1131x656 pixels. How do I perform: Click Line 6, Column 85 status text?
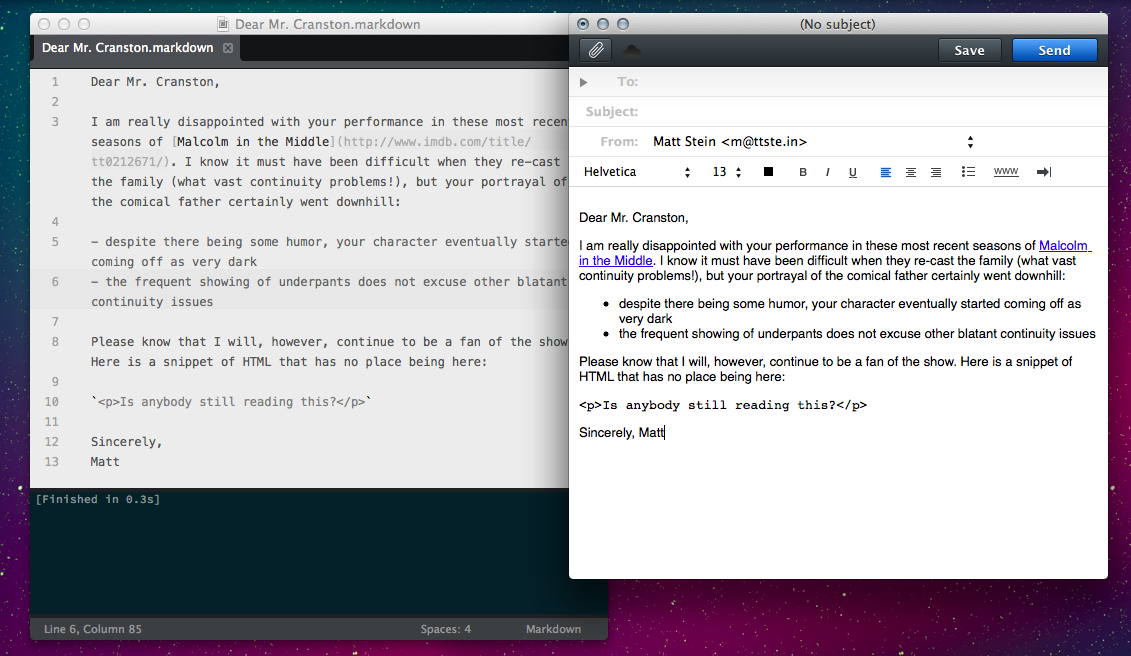pyautogui.click(x=93, y=629)
